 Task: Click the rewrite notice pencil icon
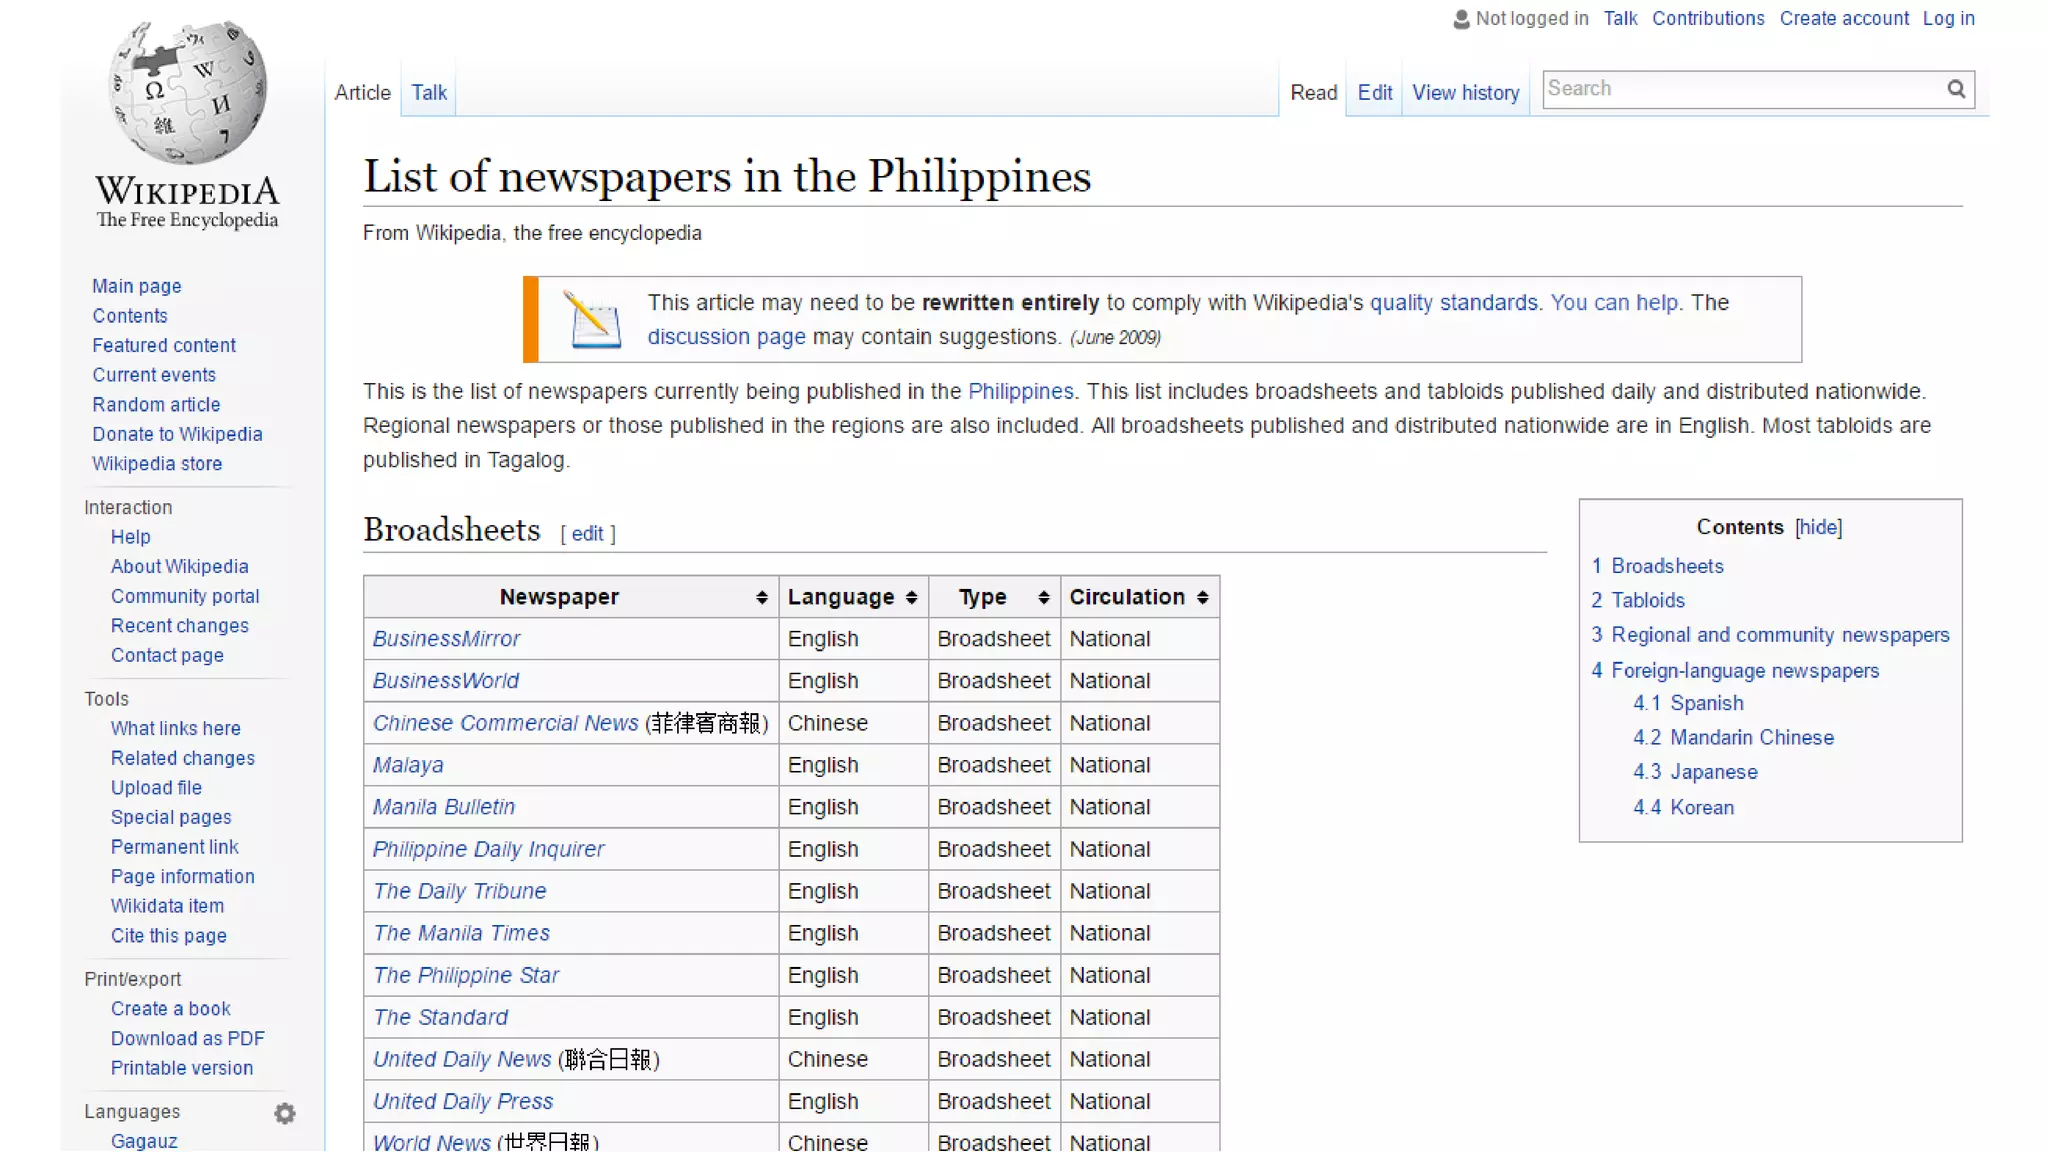(x=592, y=320)
